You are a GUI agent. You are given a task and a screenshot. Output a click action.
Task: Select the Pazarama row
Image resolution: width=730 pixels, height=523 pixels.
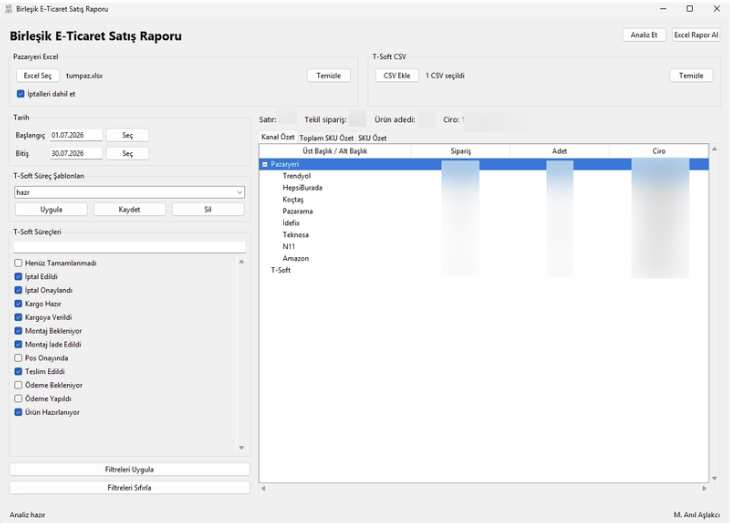(x=484, y=211)
